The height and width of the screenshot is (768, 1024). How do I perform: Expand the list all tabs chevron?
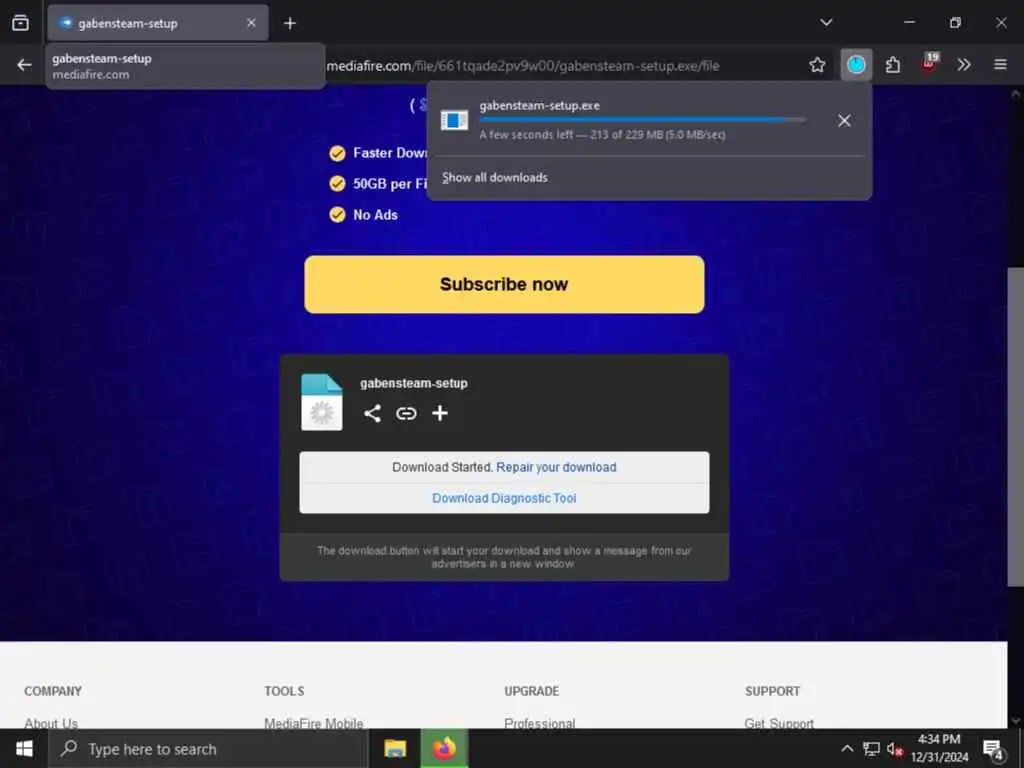coord(826,23)
